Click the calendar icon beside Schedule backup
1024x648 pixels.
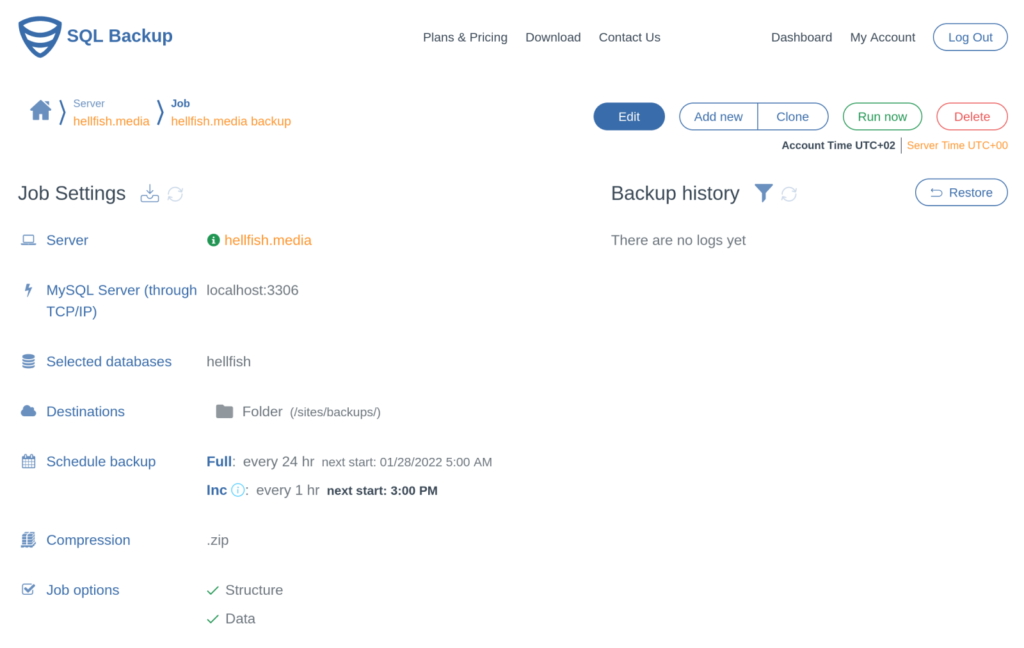coord(26,461)
